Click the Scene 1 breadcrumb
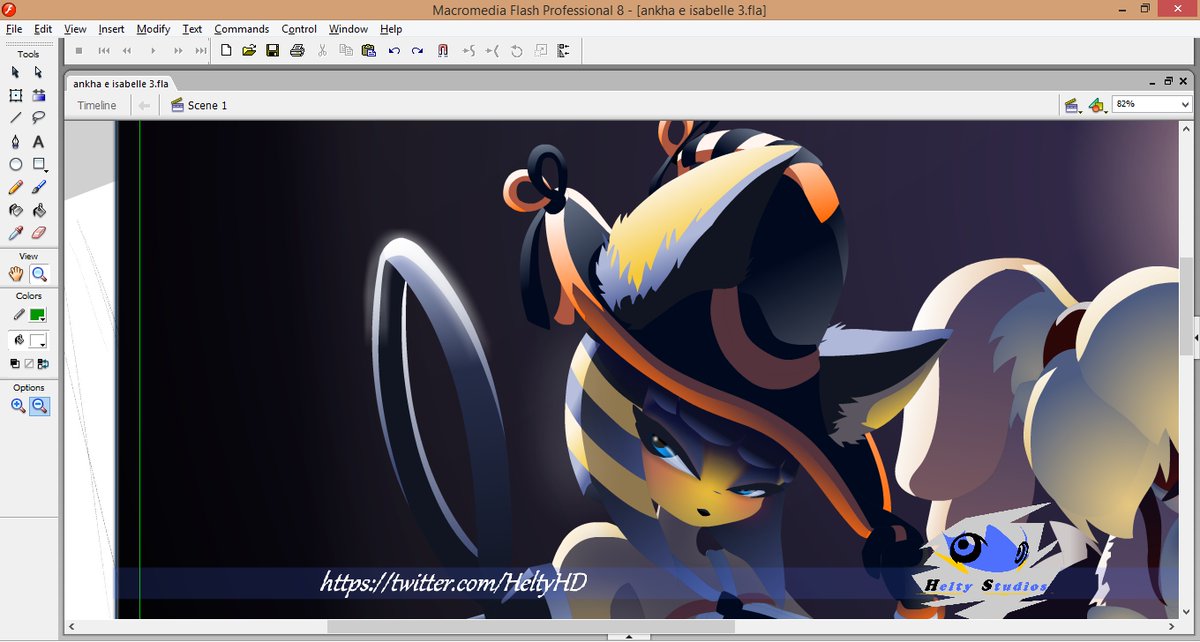 coord(199,105)
